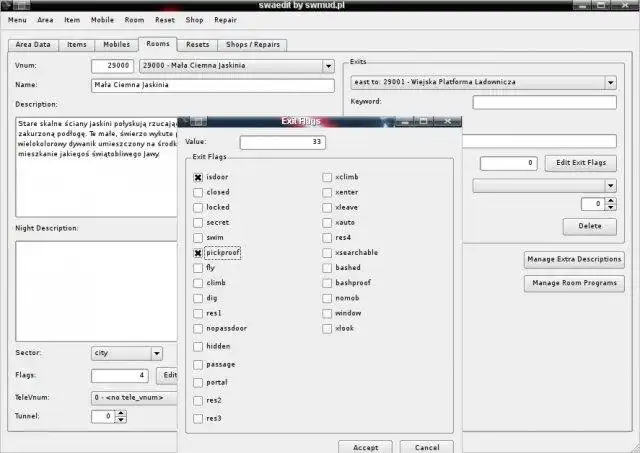The image size is (640, 453).
Task: Open the Shop menu
Action: tap(194, 20)
